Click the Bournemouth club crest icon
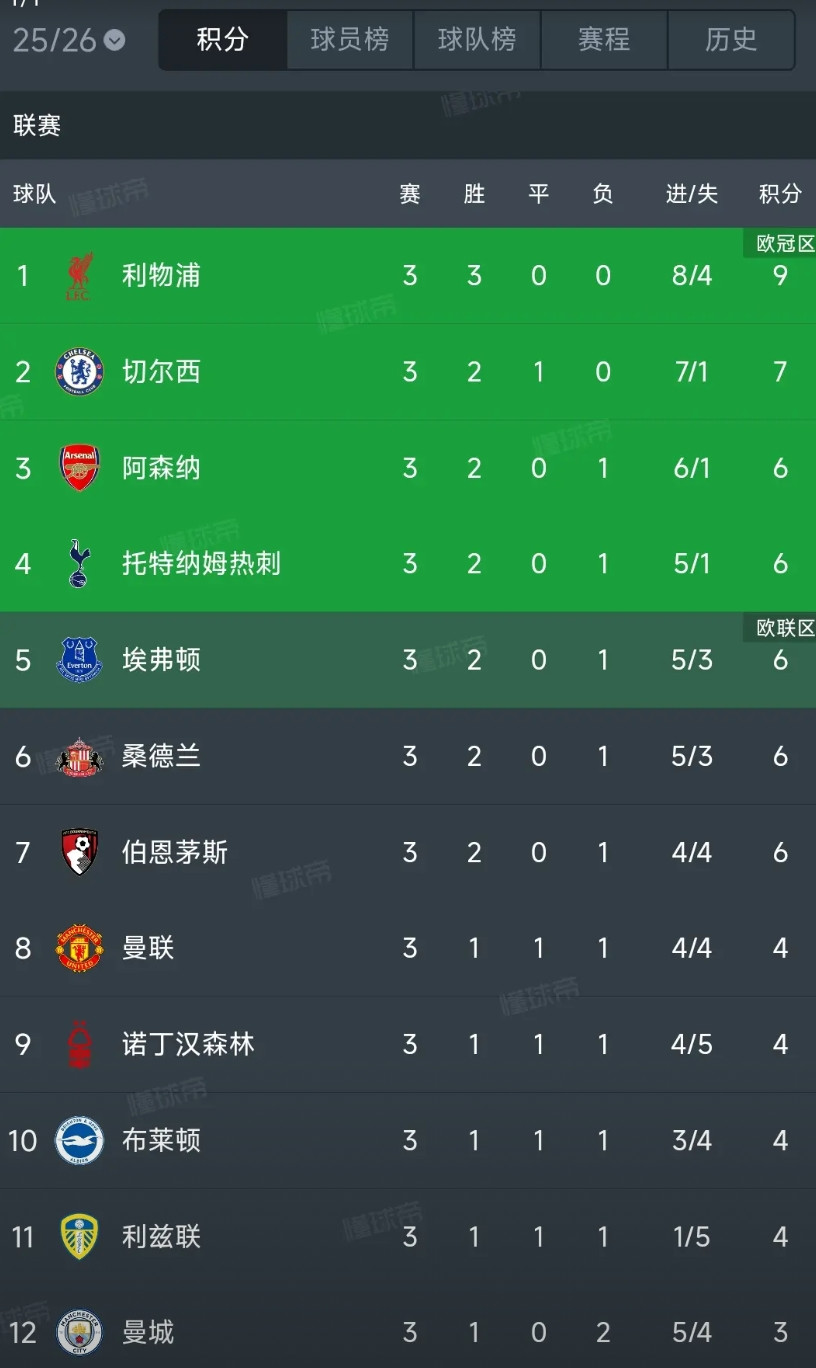 pos(79,852)
